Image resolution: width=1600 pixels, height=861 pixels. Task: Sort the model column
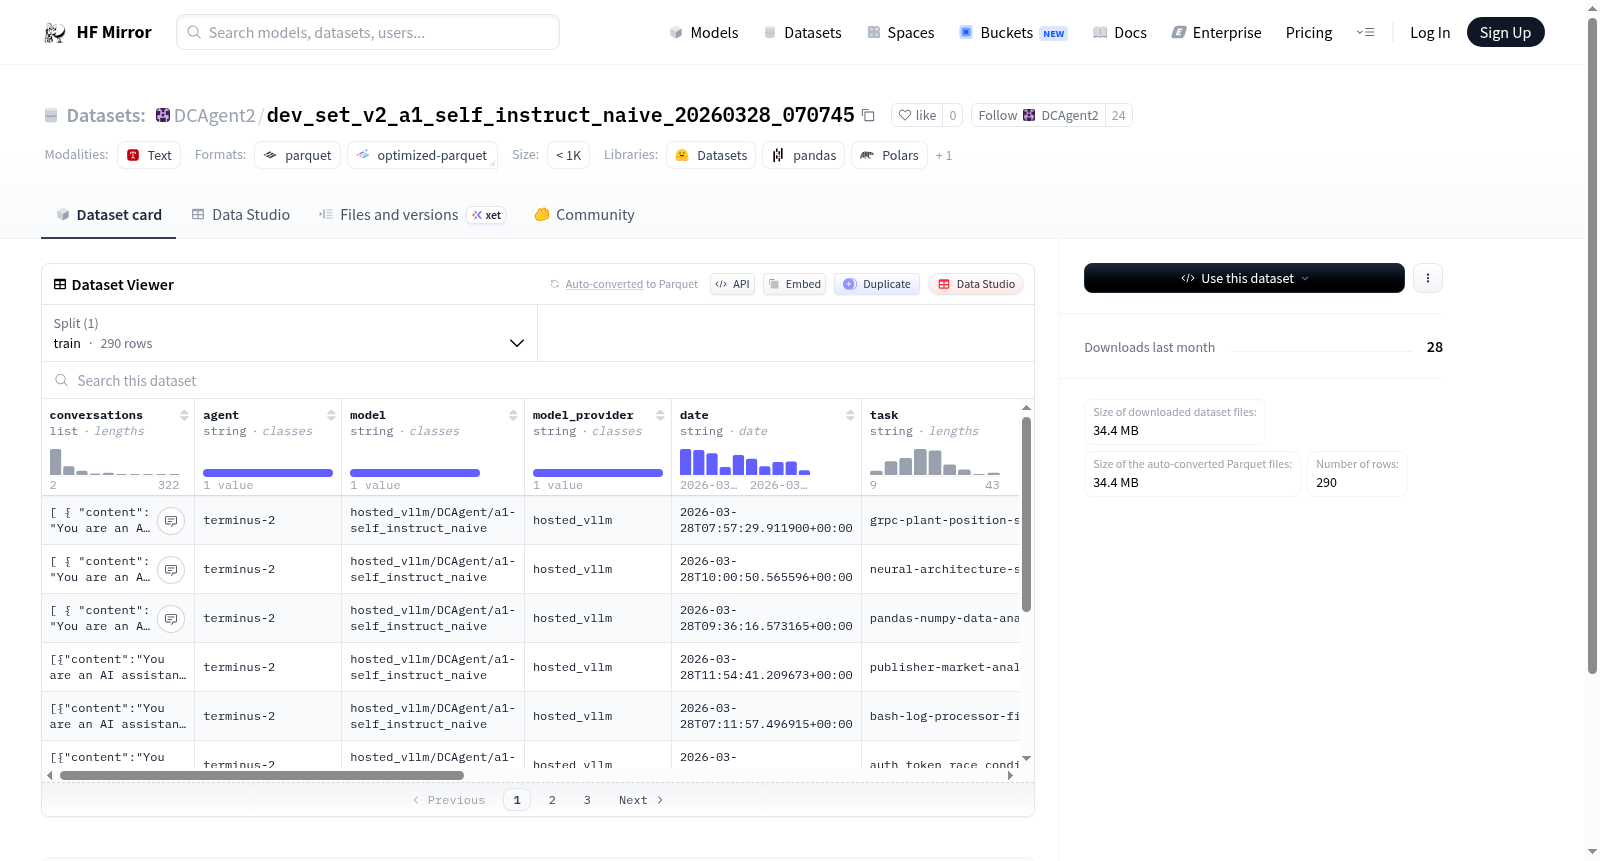513,415
